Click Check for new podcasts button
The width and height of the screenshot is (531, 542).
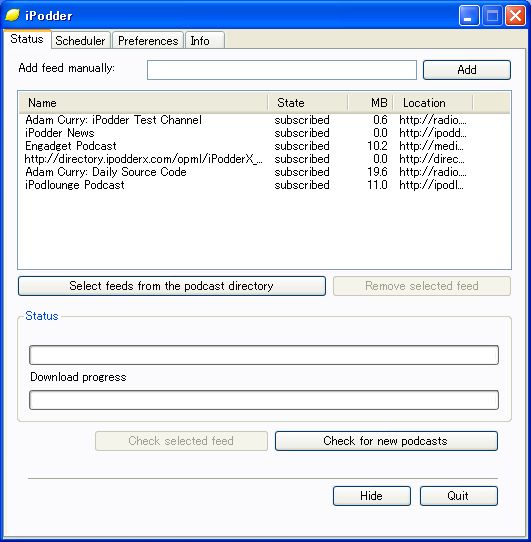pyautogui.click(x=386, y=441)
